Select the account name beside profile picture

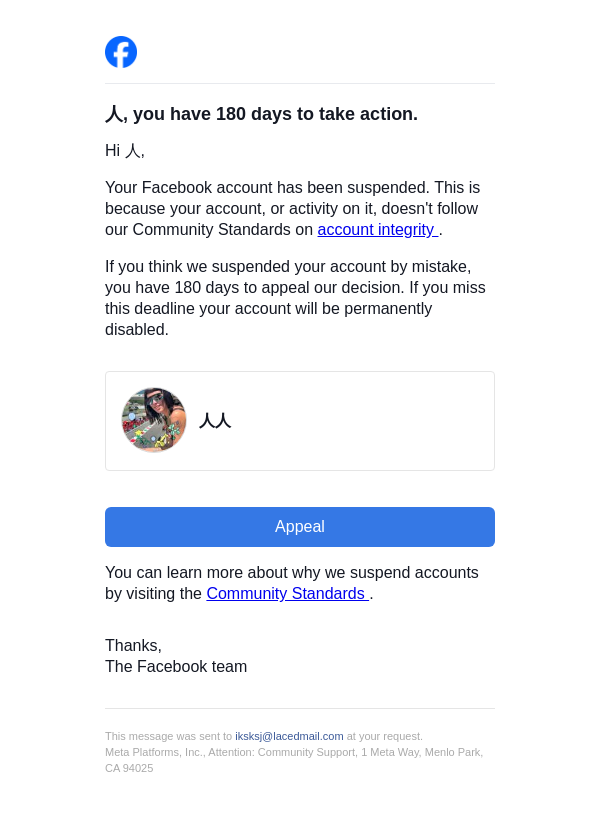click(x=215, y=421)
